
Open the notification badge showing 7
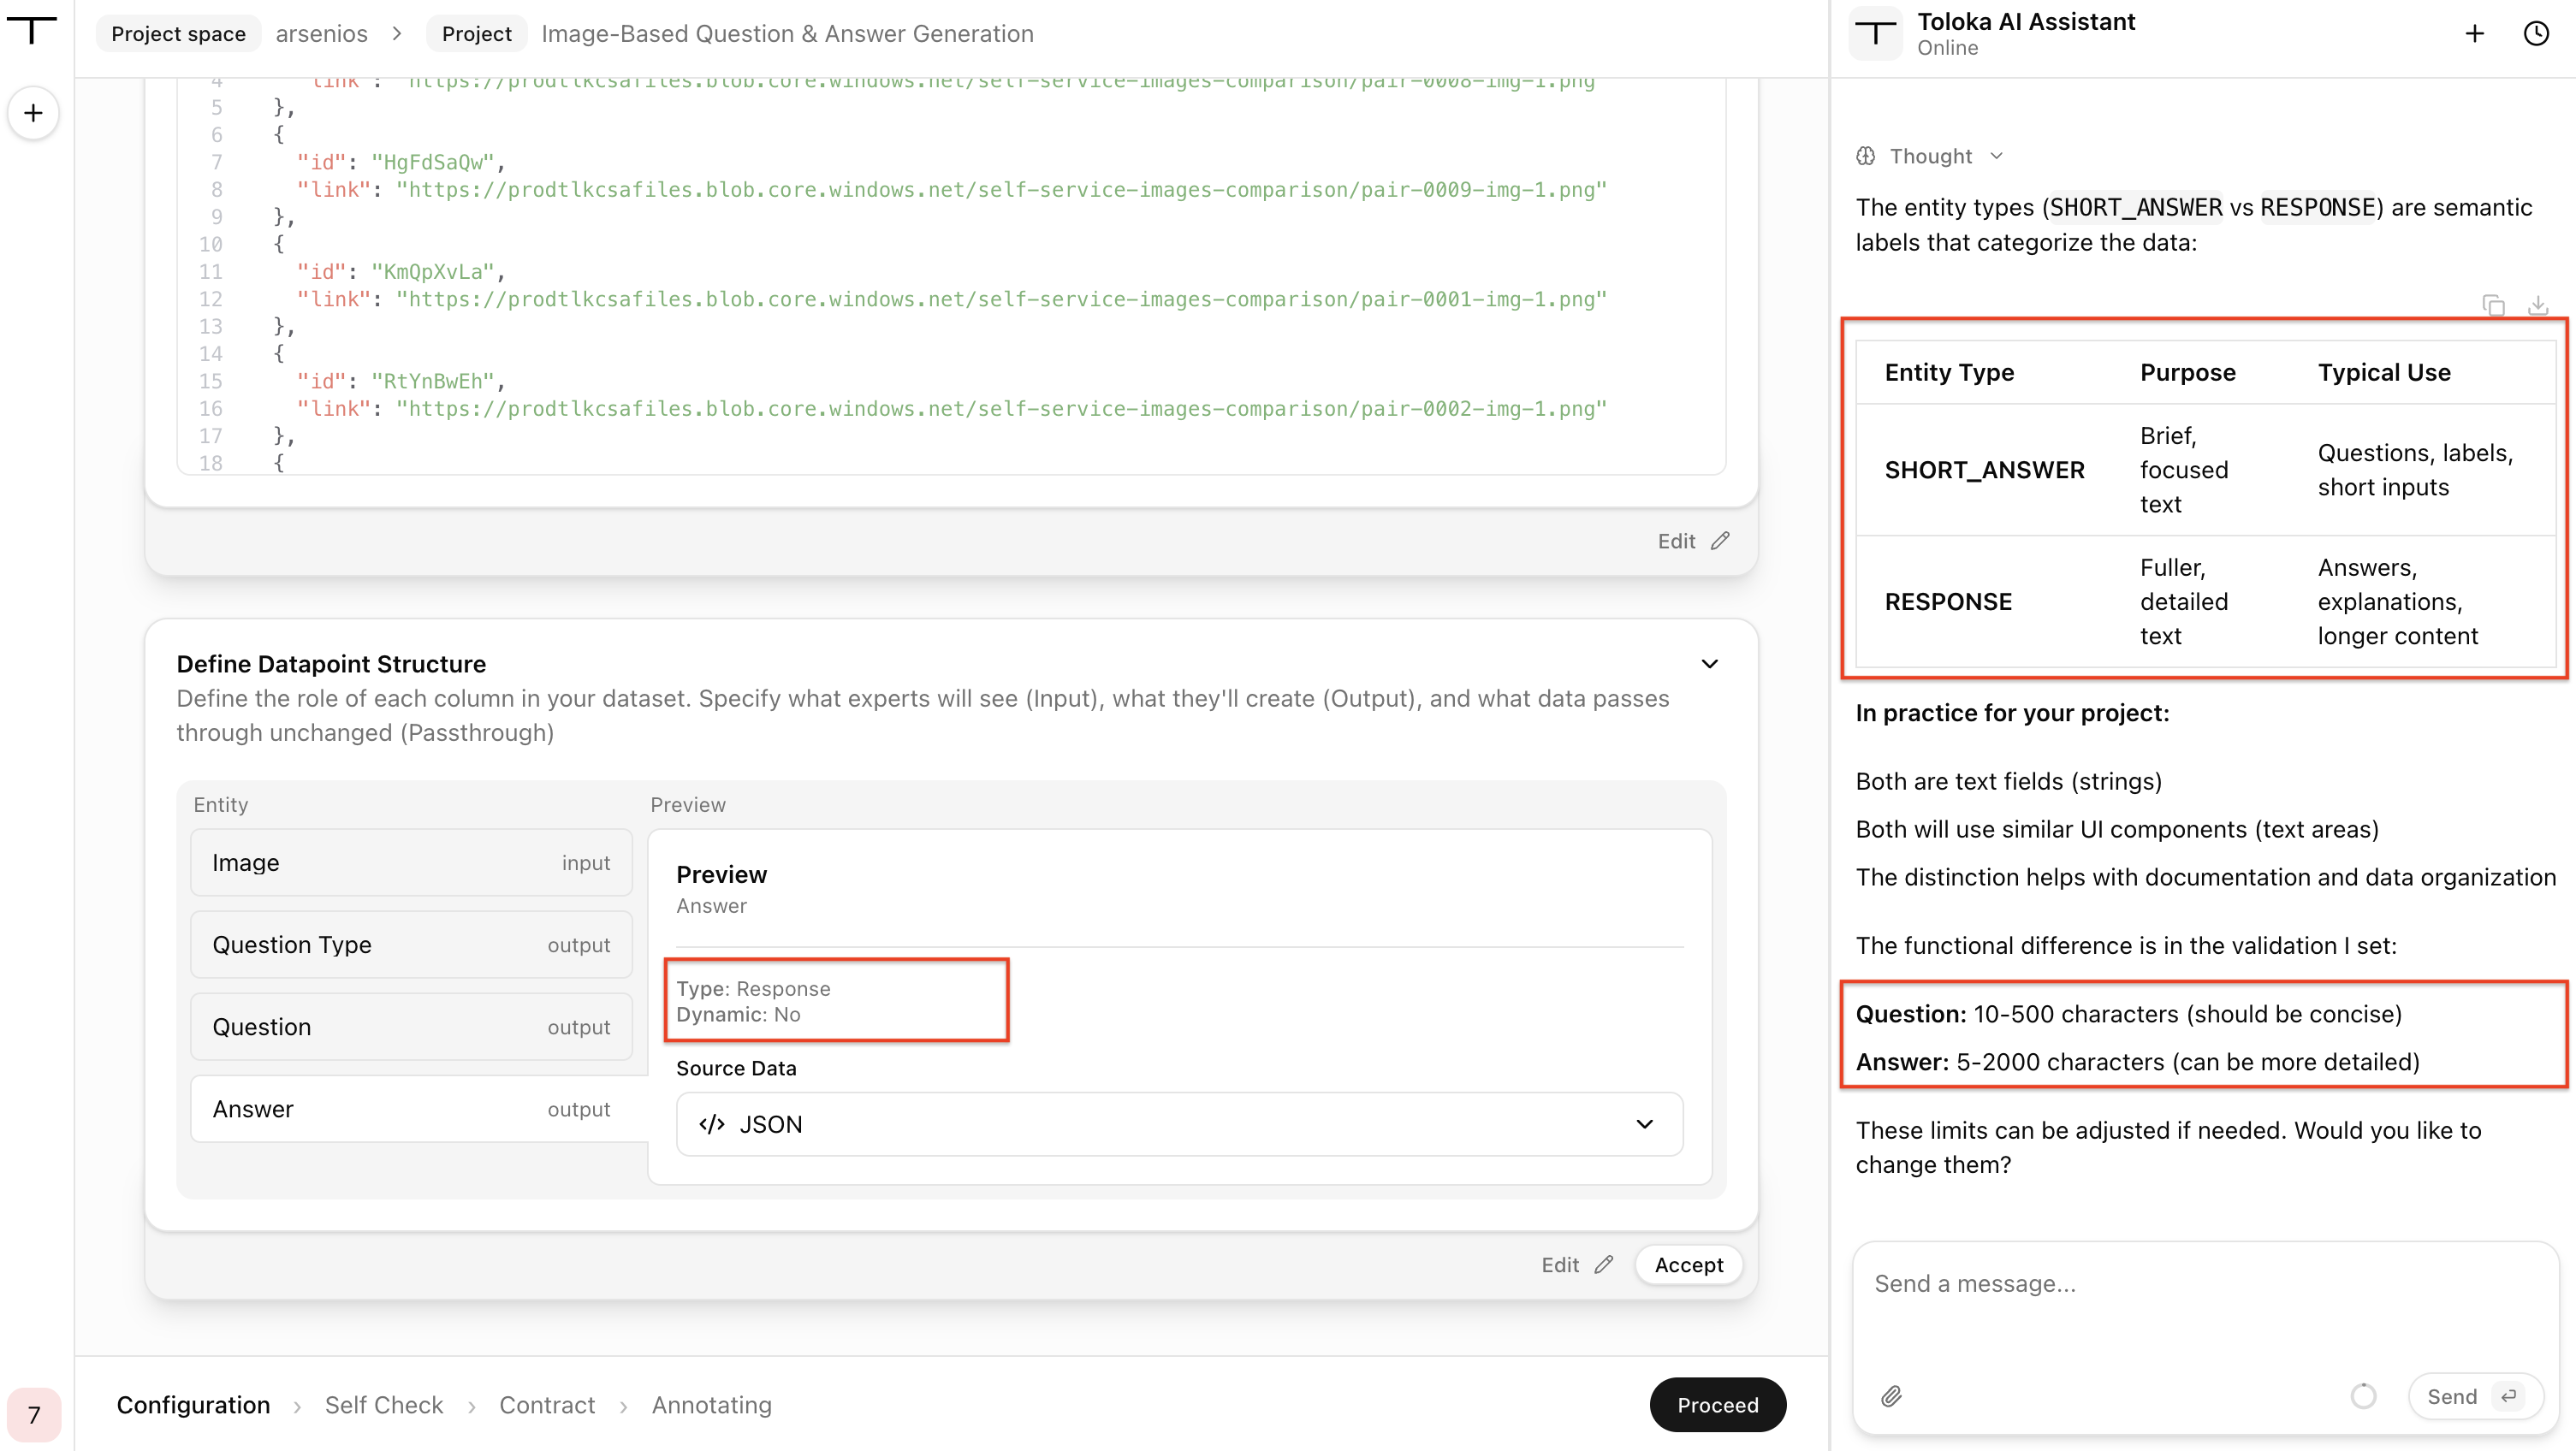33,1414
